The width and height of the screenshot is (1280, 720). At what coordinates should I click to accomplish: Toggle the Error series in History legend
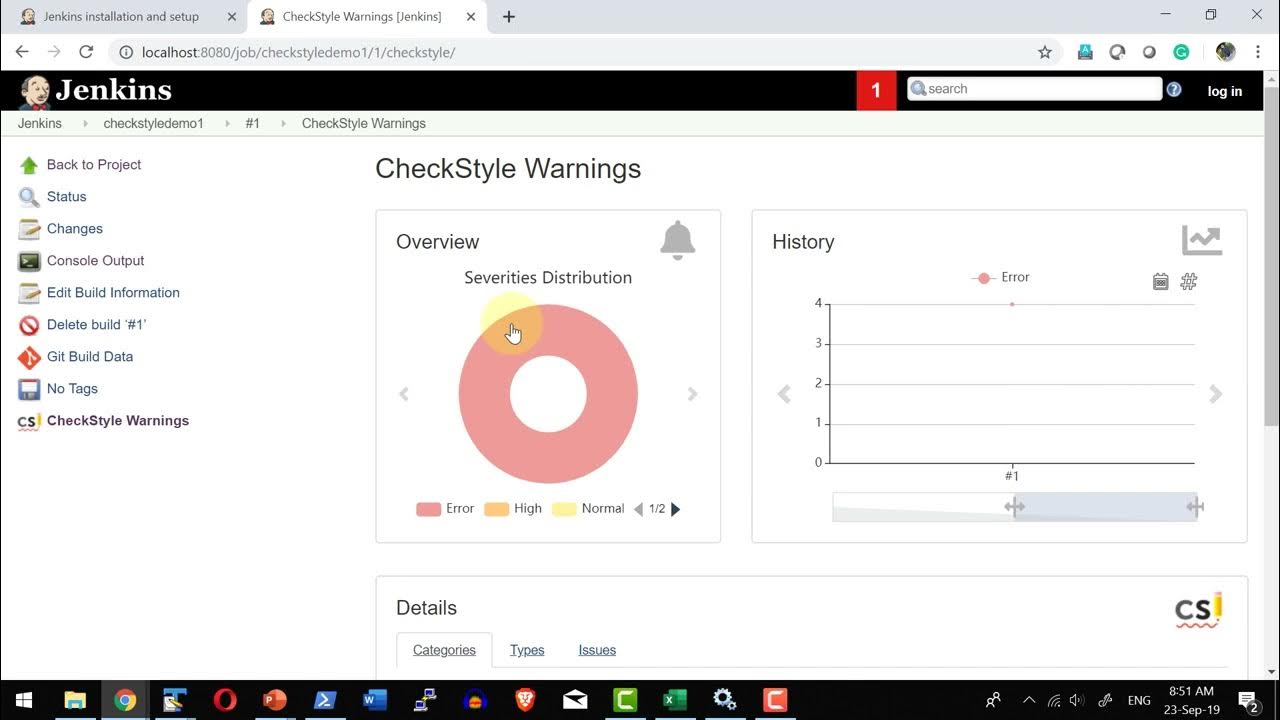(x=1000, y=278)
